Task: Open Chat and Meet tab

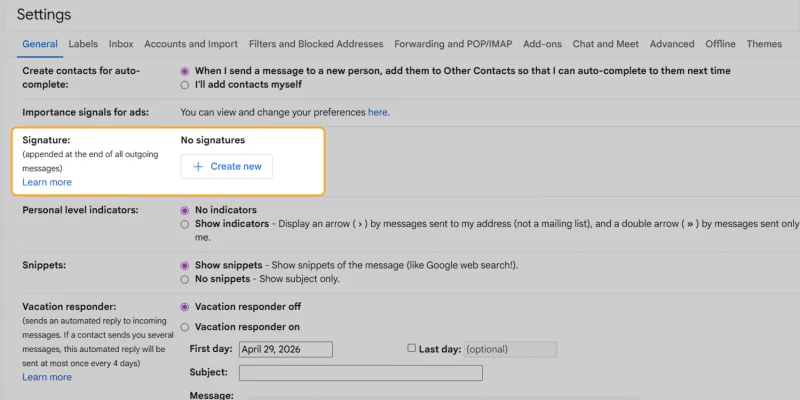Action: point(606,44)
